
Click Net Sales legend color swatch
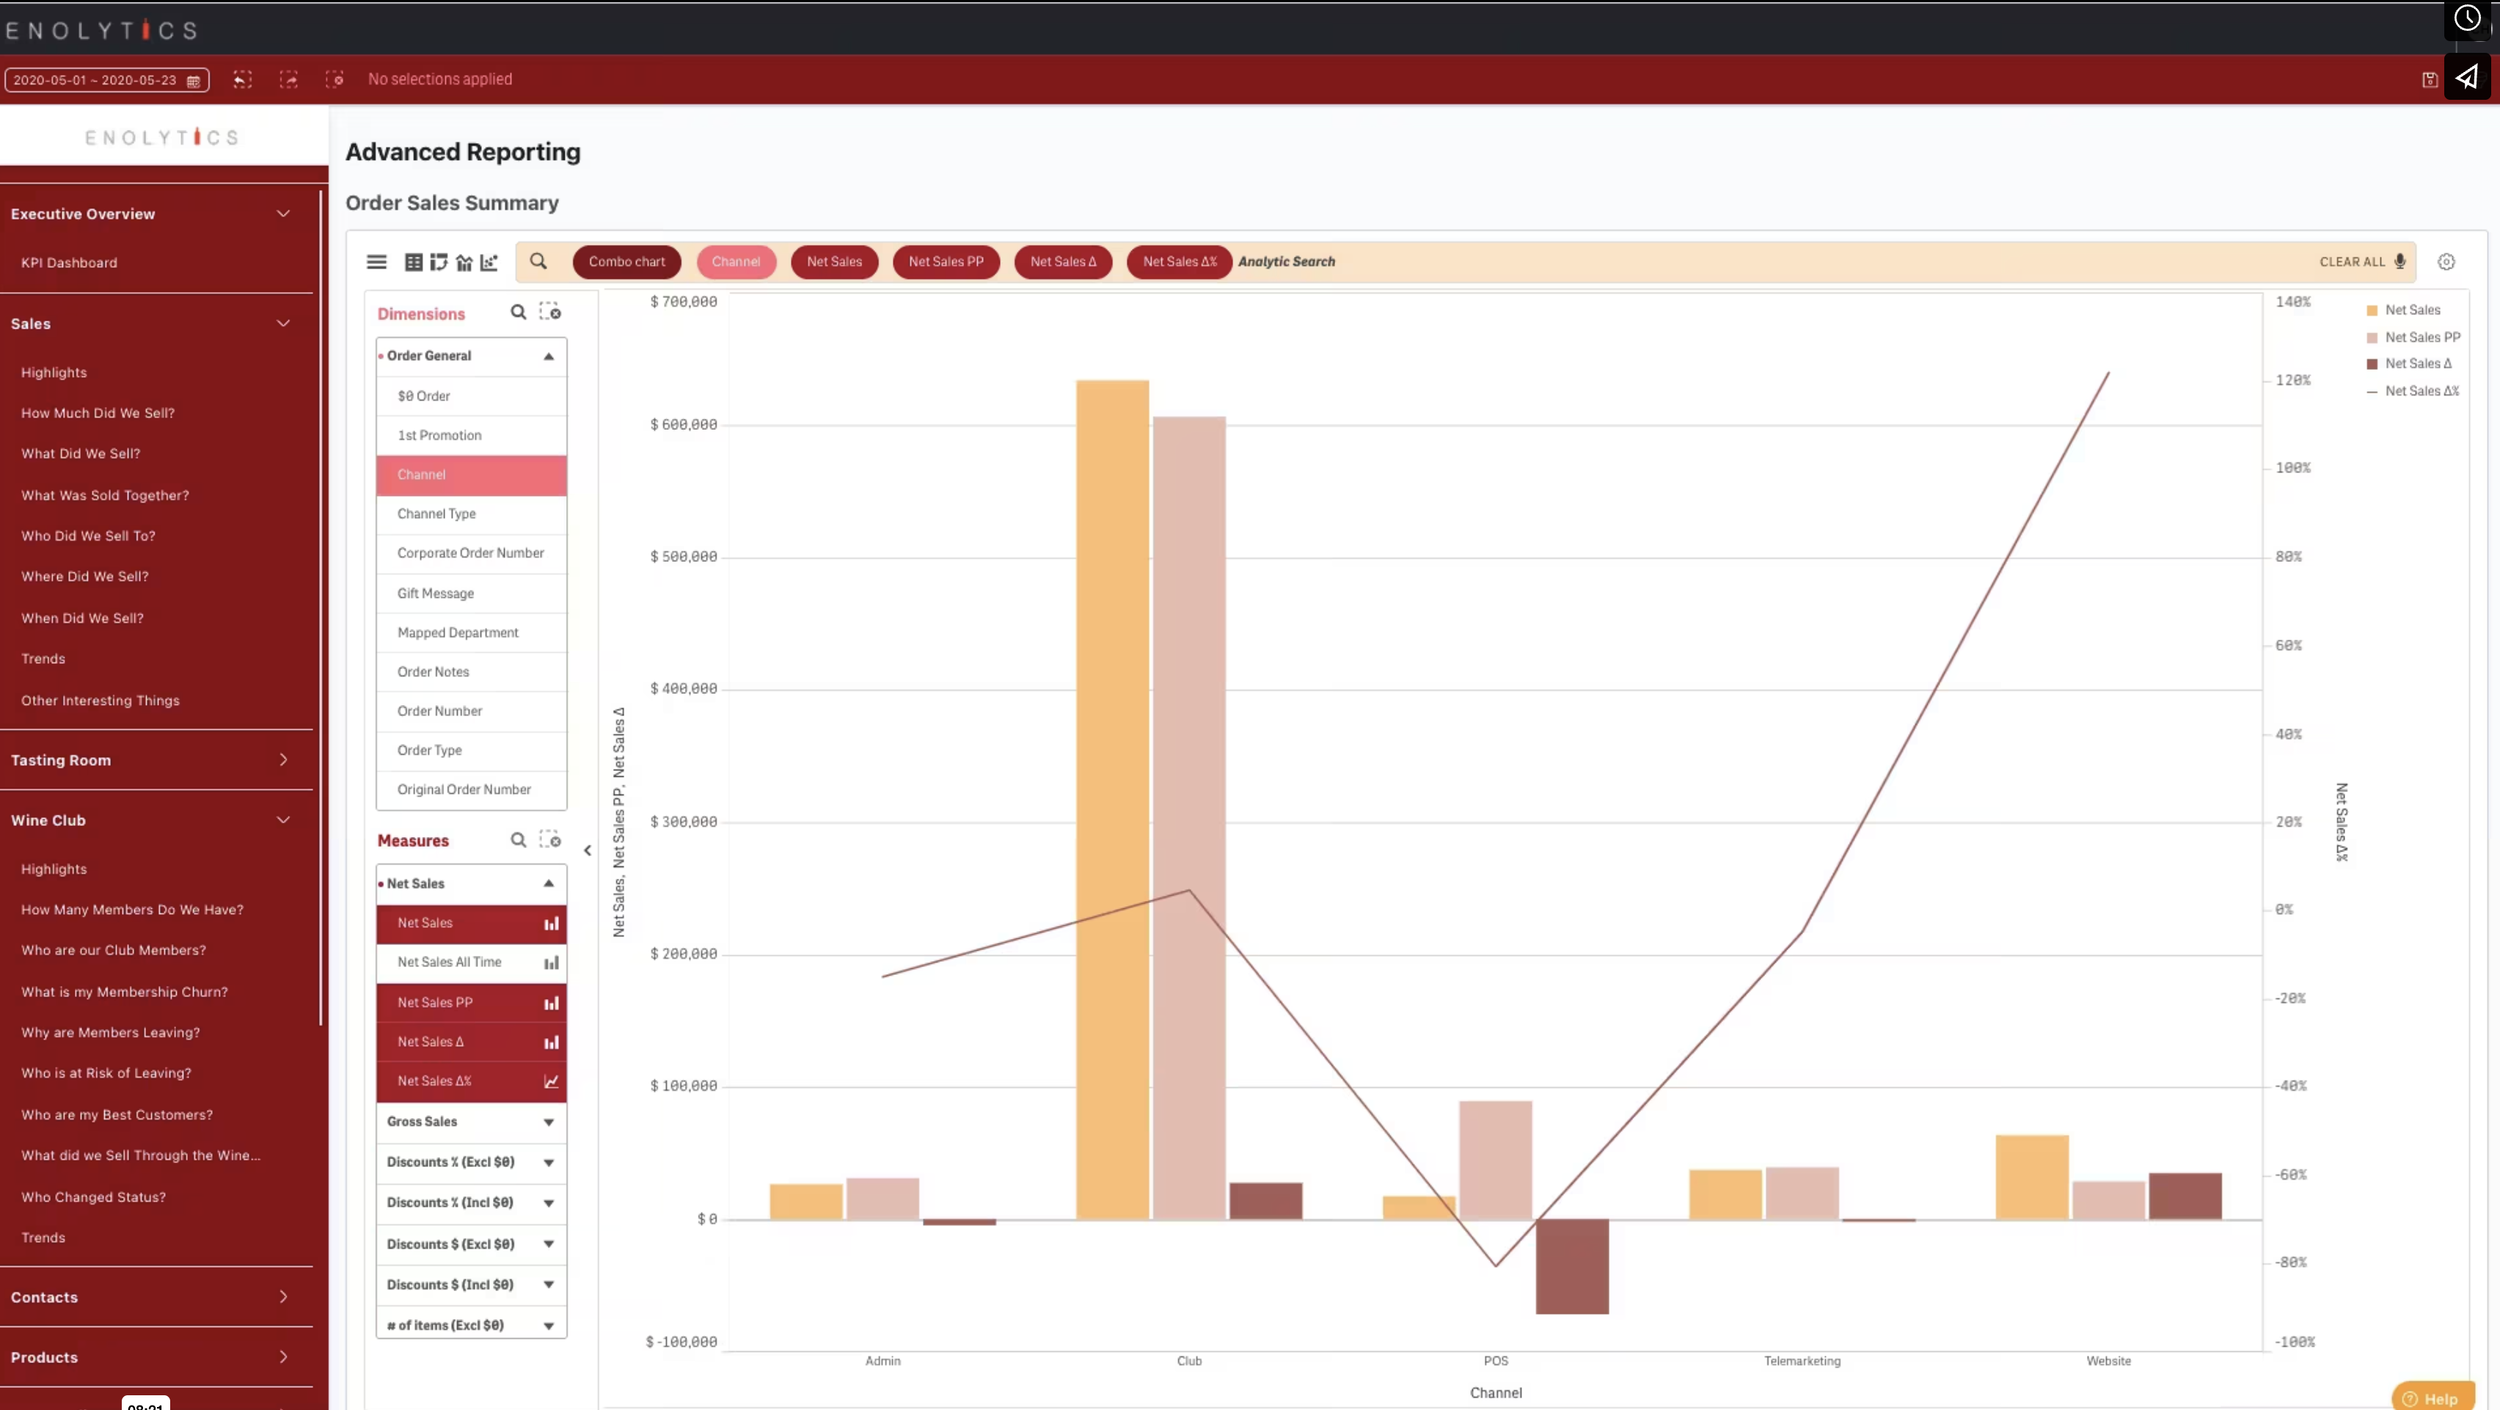2372,311
